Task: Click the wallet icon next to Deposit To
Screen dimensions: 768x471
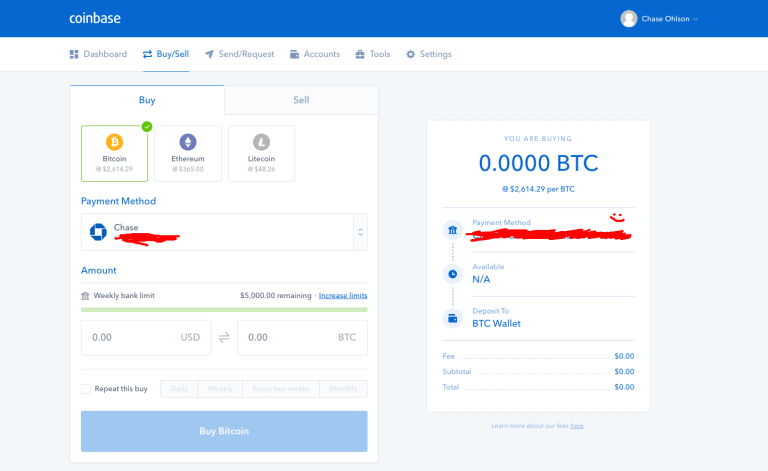Action: (x=453, y=318)
